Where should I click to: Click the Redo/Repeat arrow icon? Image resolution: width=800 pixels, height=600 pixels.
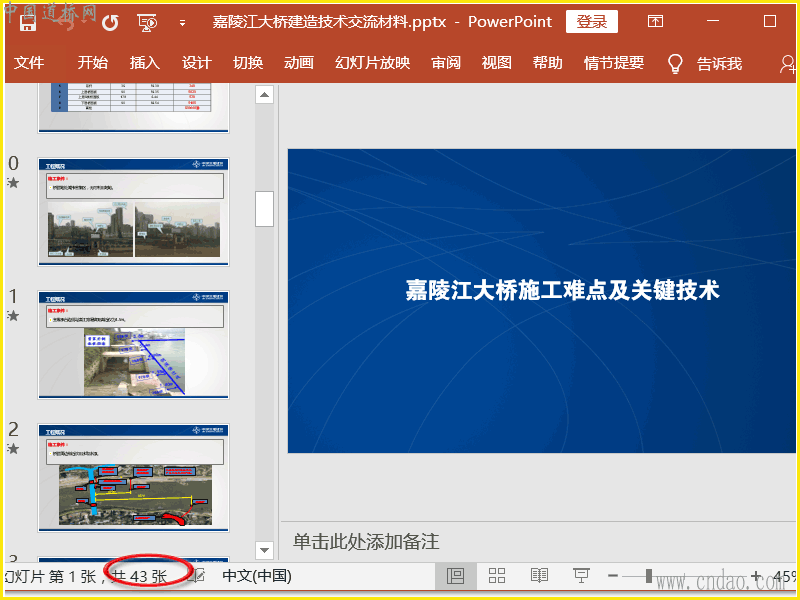point(110,22)
